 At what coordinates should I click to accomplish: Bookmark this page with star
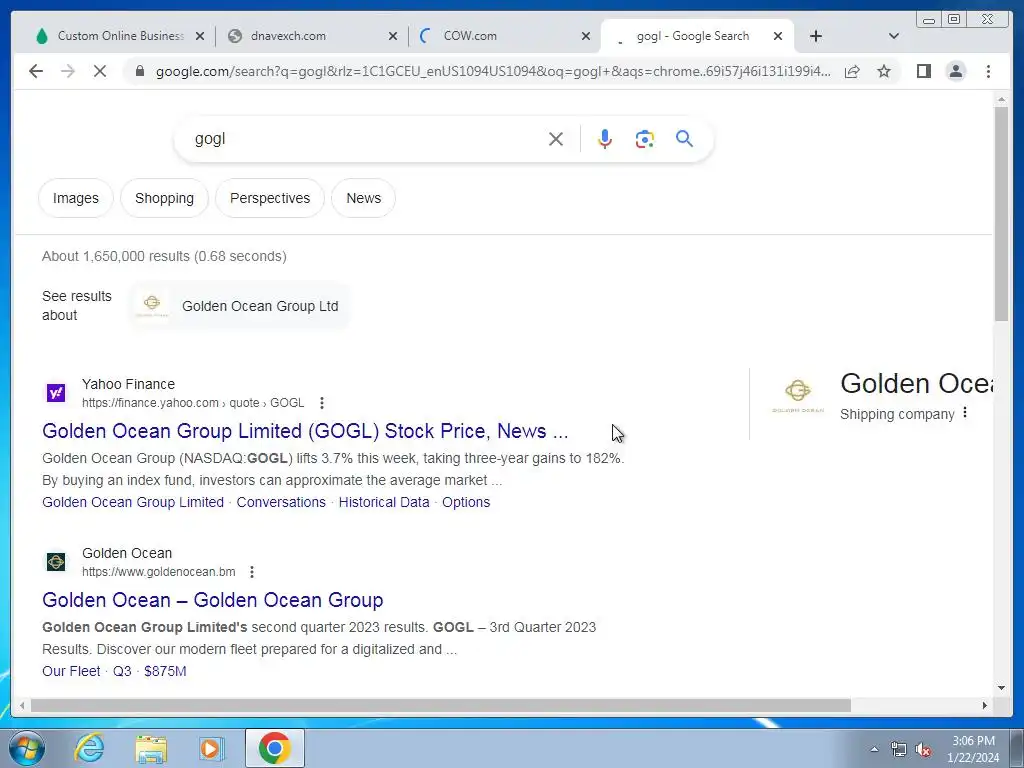click(x=884, y=71)
